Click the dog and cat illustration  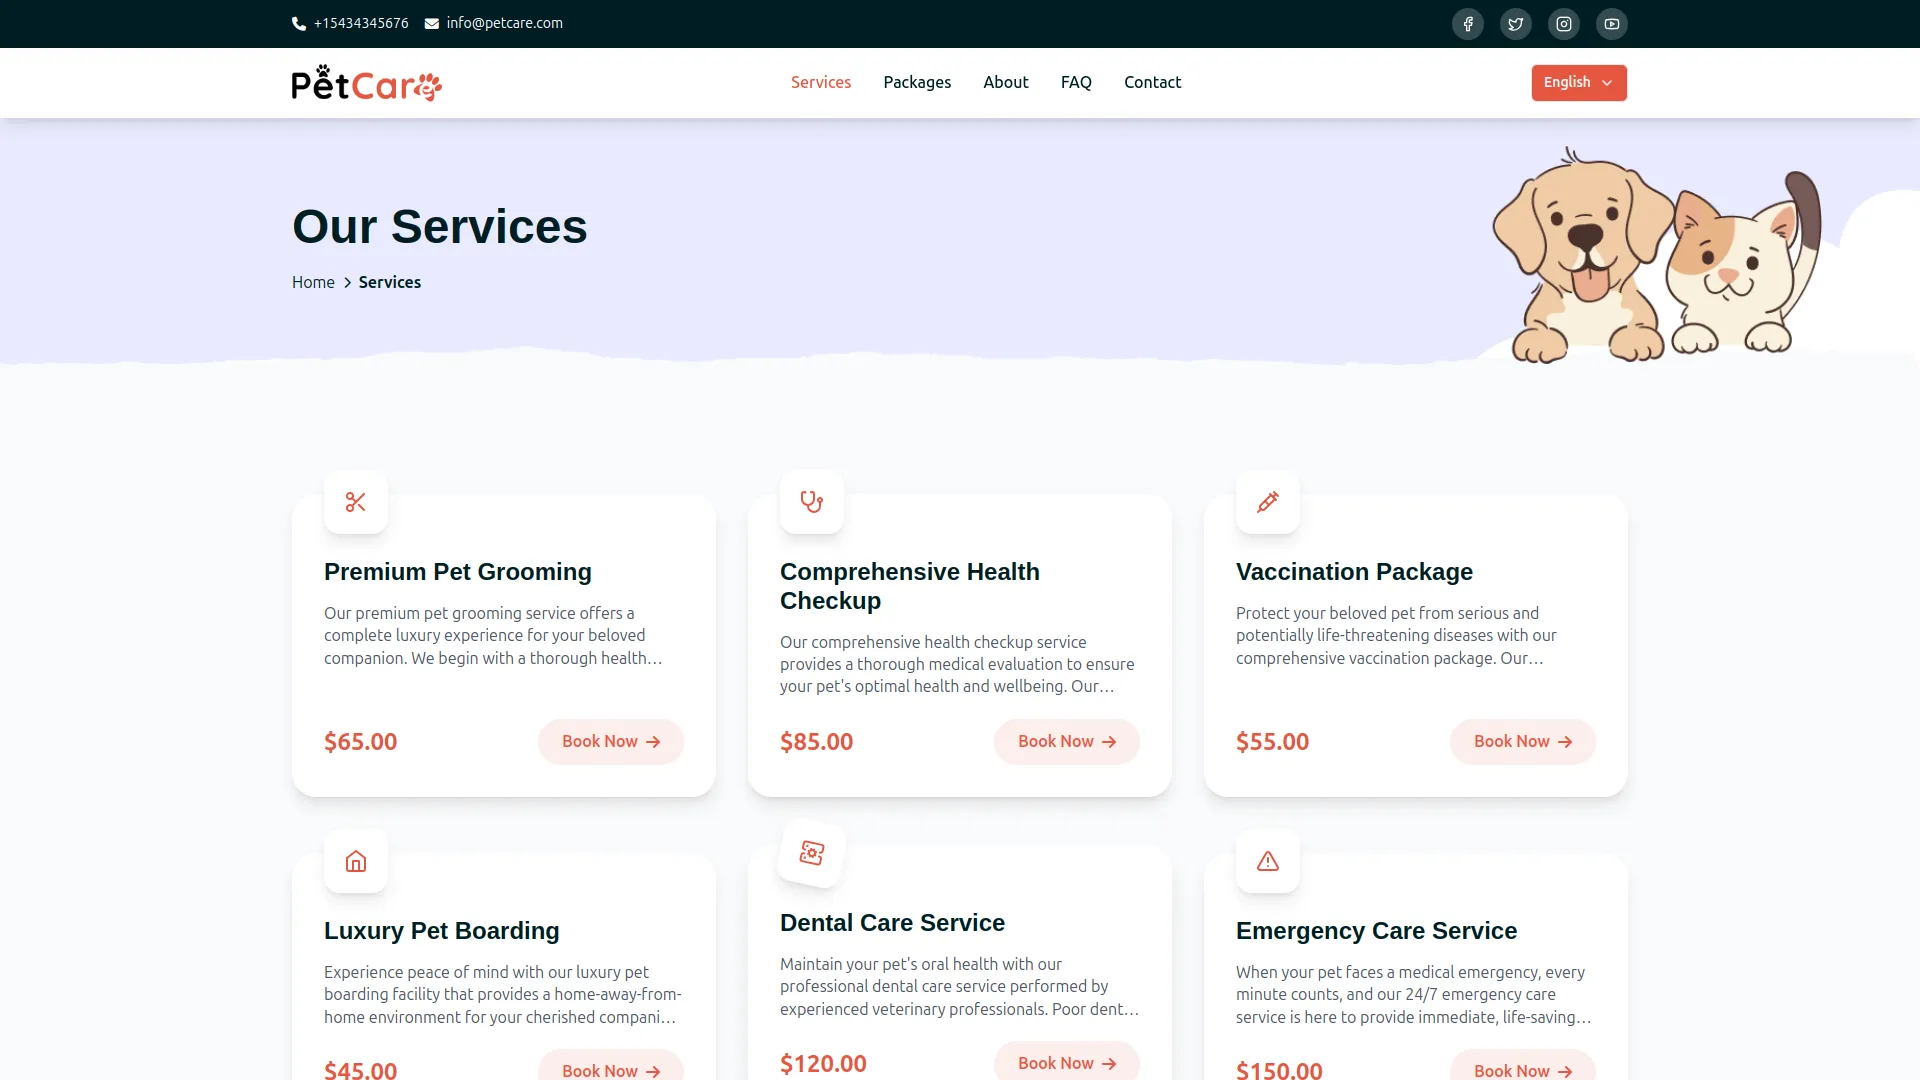pyautogui.click(x=1656, y=255)
